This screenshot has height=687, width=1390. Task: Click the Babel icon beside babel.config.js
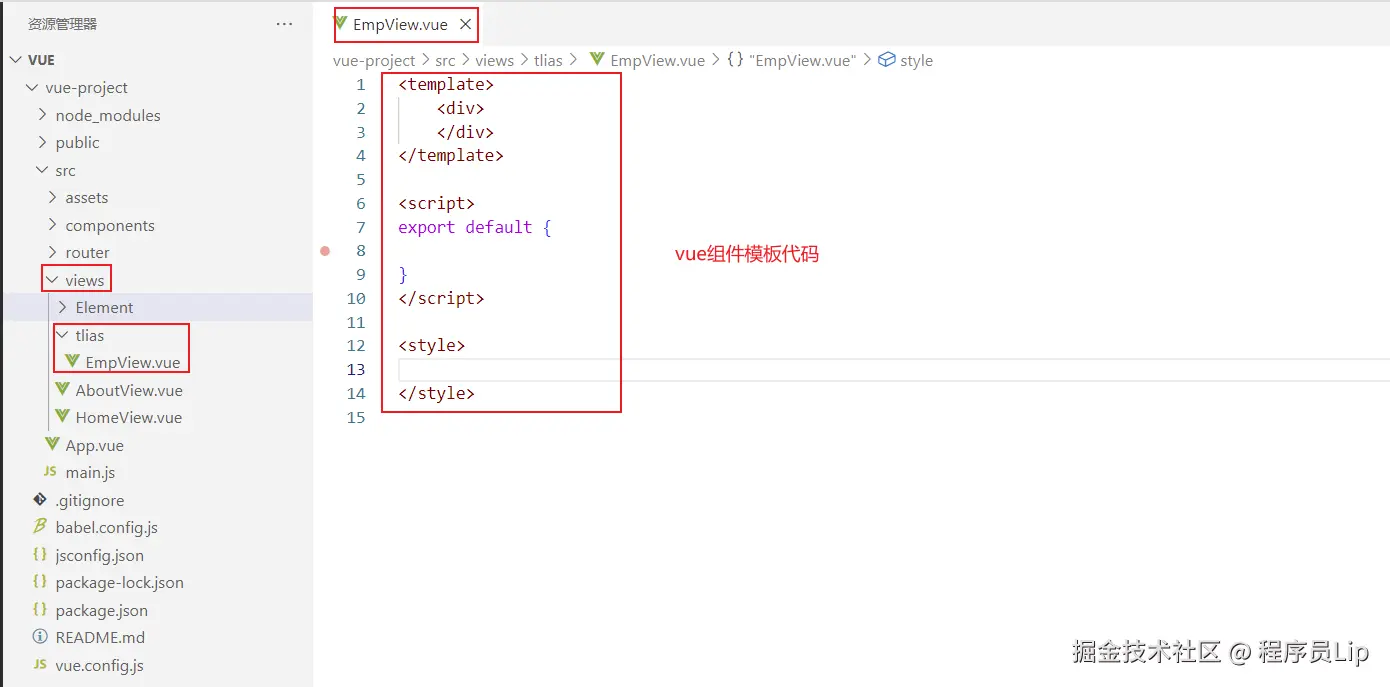click(40, 526)
